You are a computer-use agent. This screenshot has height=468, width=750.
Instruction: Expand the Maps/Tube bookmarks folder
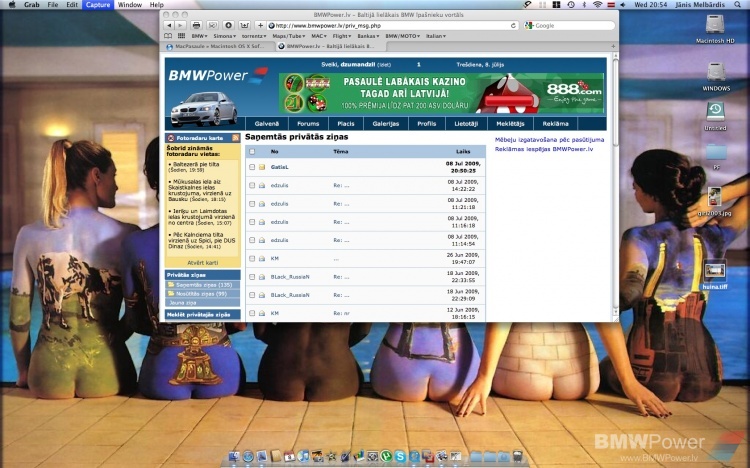point(288,36)
